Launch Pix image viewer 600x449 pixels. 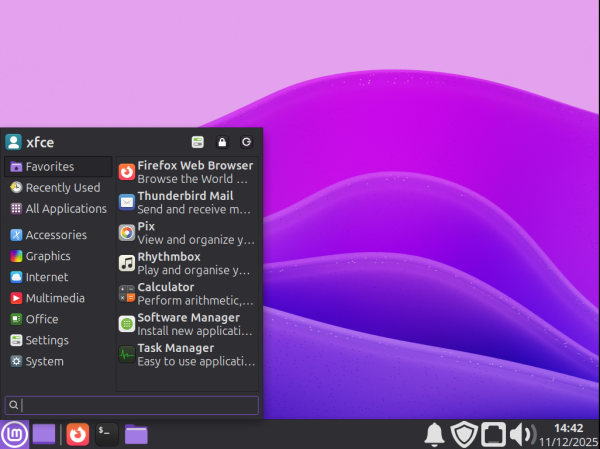[x=187, y=233]
